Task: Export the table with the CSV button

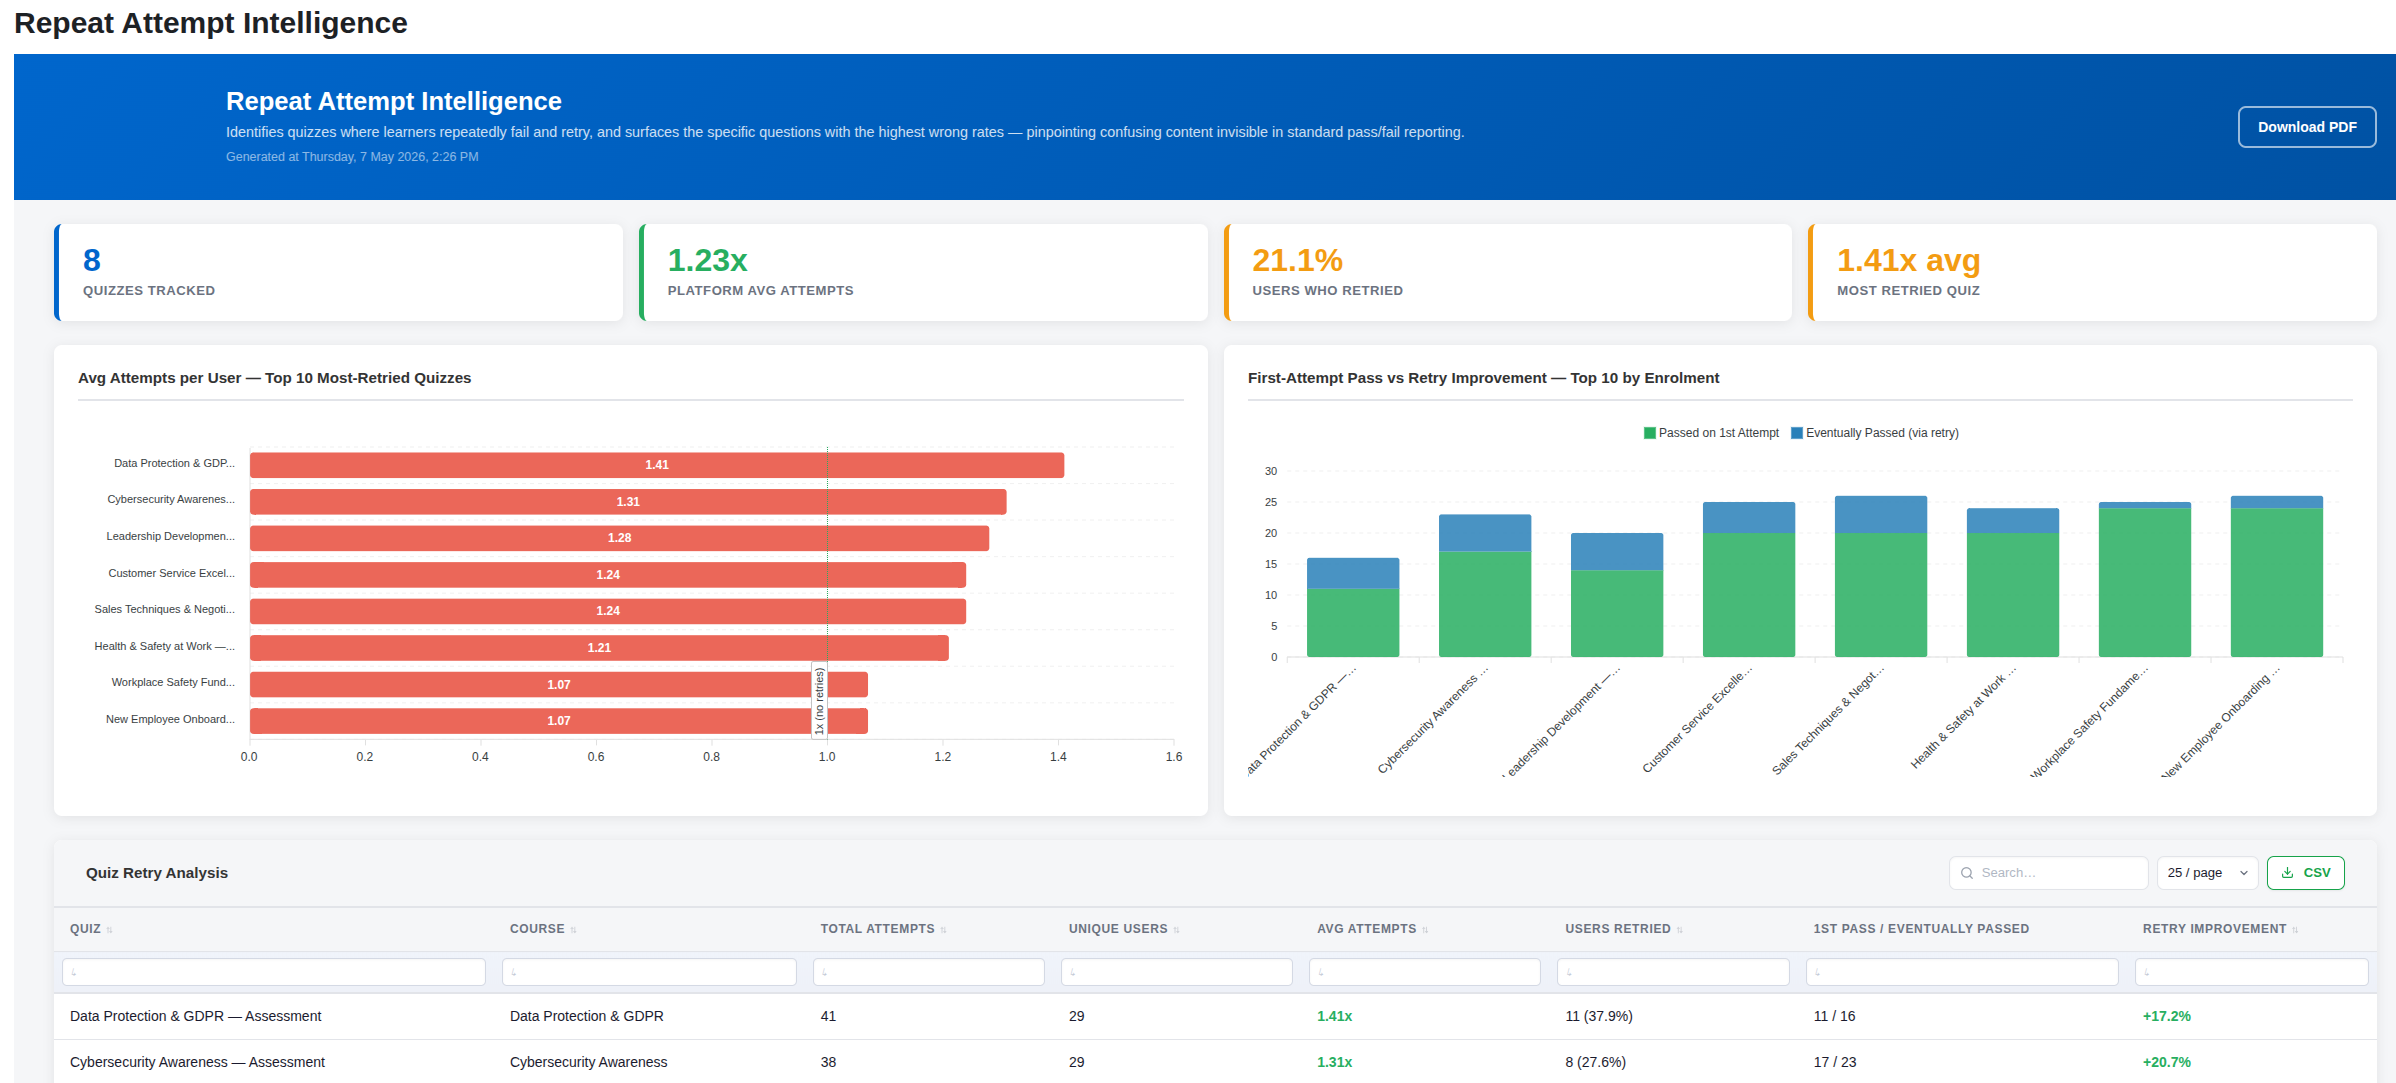Action: 2305,873
